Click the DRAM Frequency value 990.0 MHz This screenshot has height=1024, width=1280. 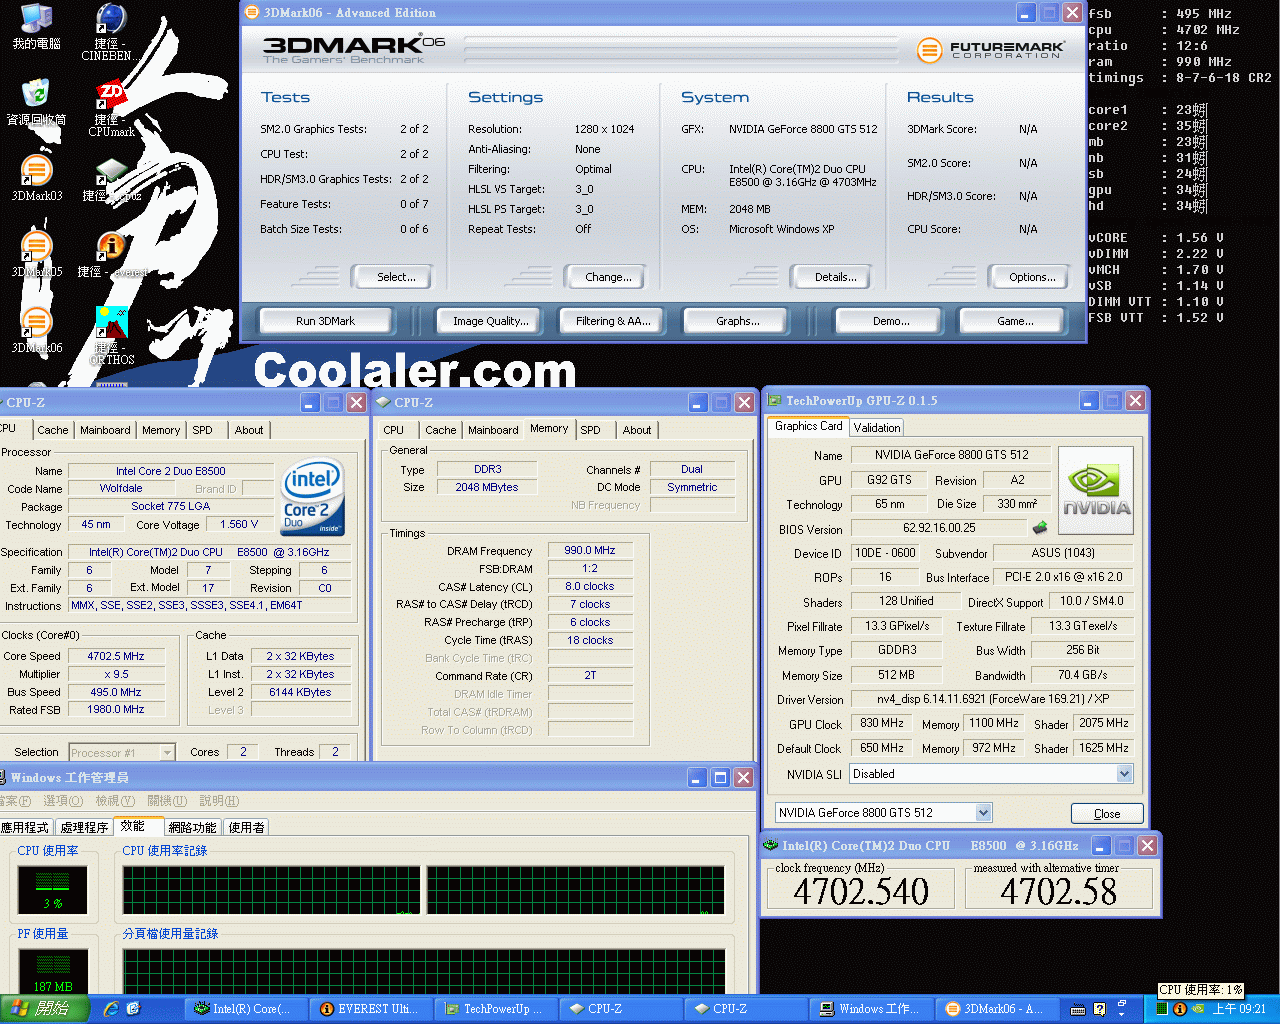pyautogui.click(x=590, y=550)
